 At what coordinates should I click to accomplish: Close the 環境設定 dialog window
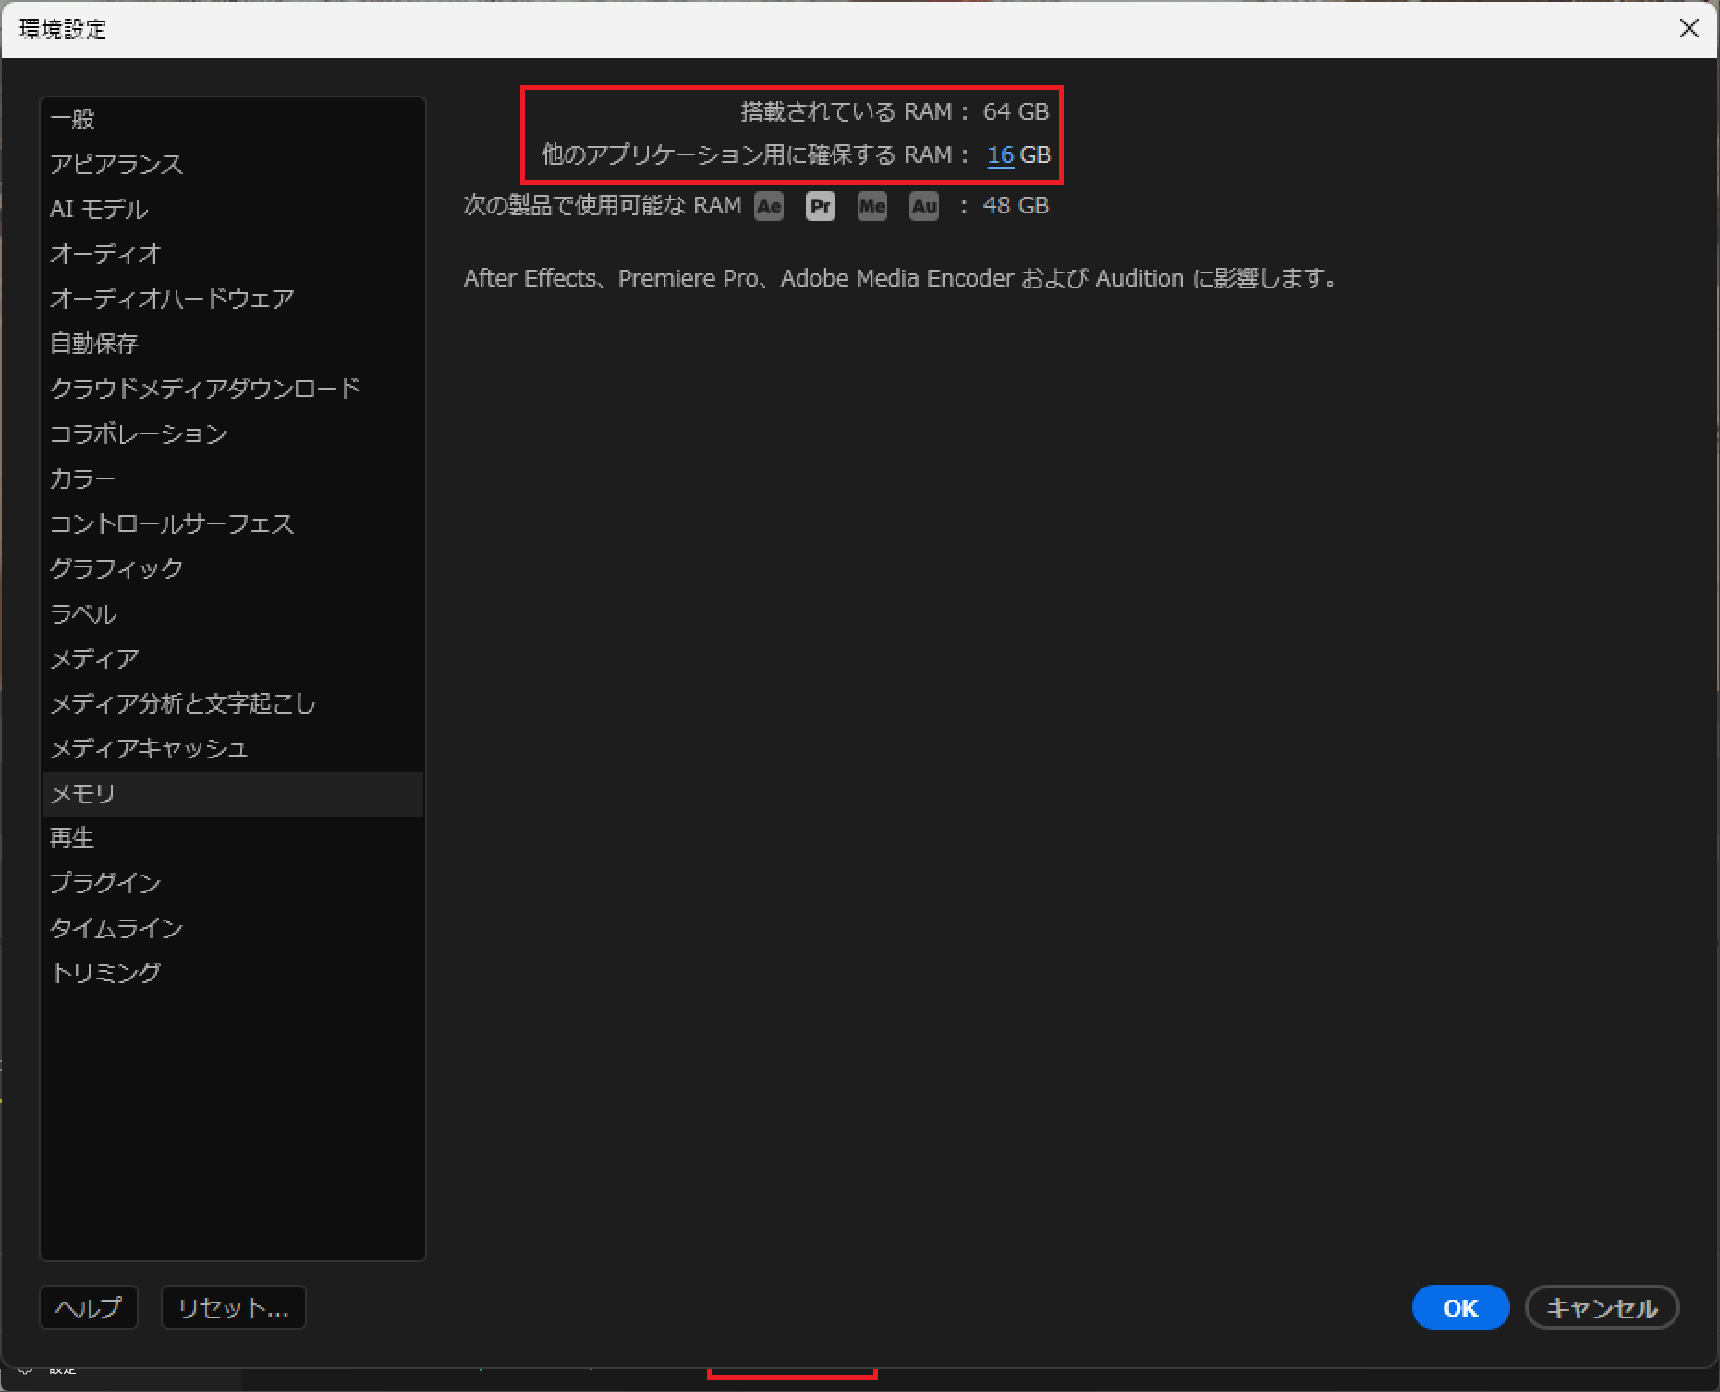click(1689, 28)
